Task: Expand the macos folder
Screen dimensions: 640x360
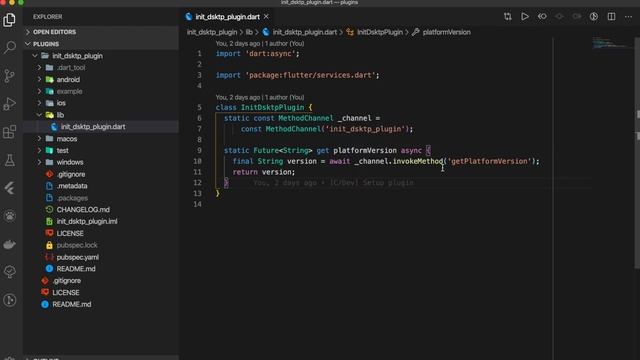Action: tap(100, 139)
